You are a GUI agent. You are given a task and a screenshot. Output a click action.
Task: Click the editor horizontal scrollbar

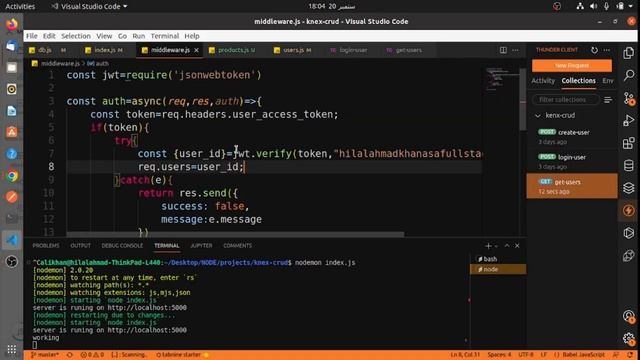(236, 235)
